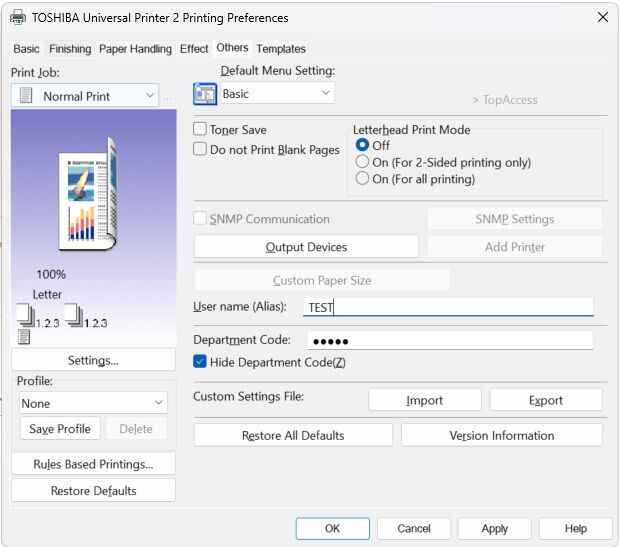Click the first collate pages icon
619x547 pixels.
[26, 315]
